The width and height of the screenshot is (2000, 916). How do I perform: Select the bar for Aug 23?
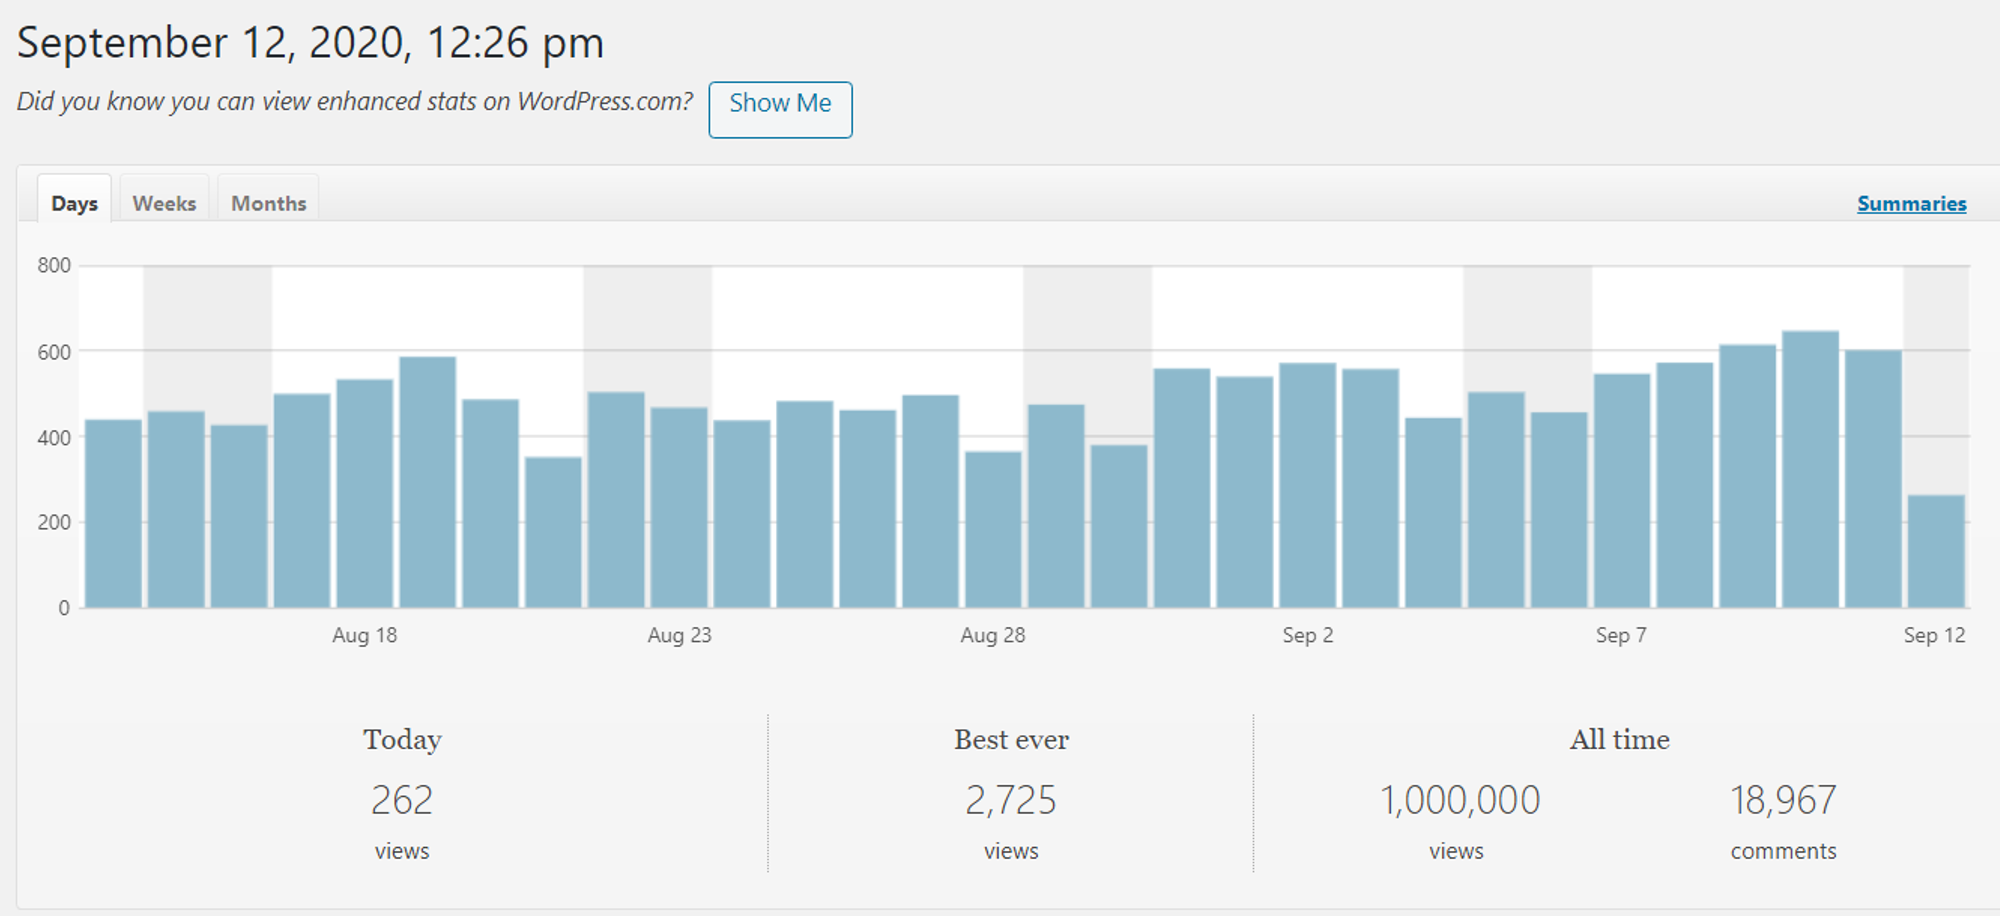679,508
